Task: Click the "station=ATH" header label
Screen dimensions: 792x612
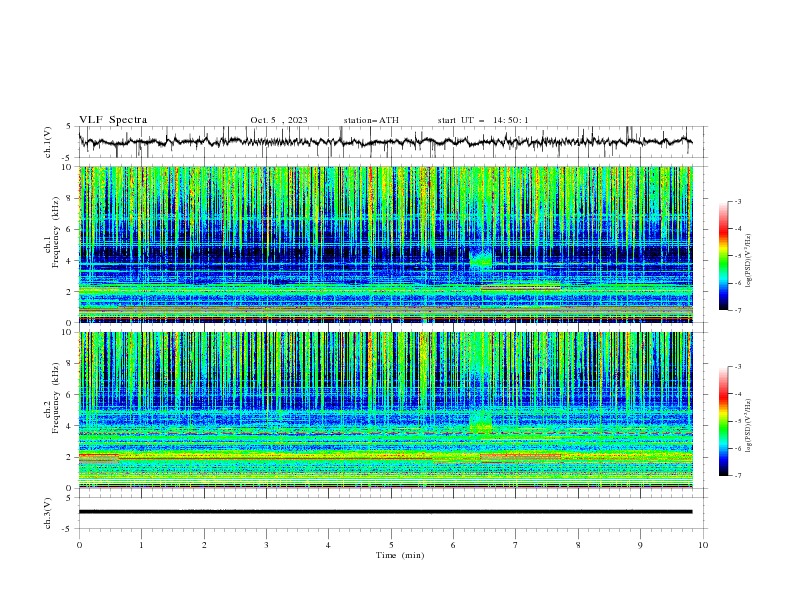Action: click(x=371, y=120)
